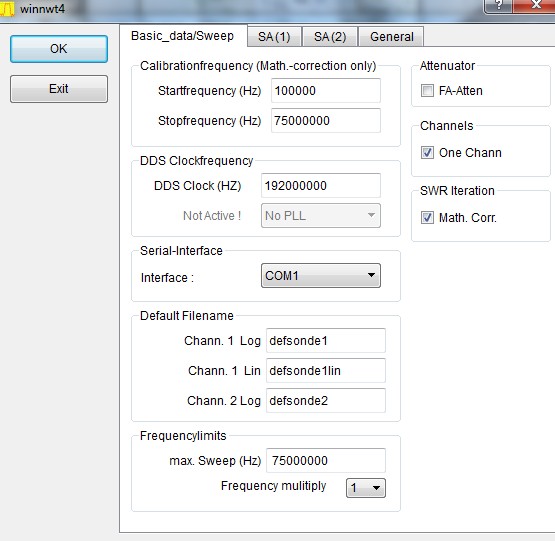Click the Calibrationfrequency group title

point(258,66)
